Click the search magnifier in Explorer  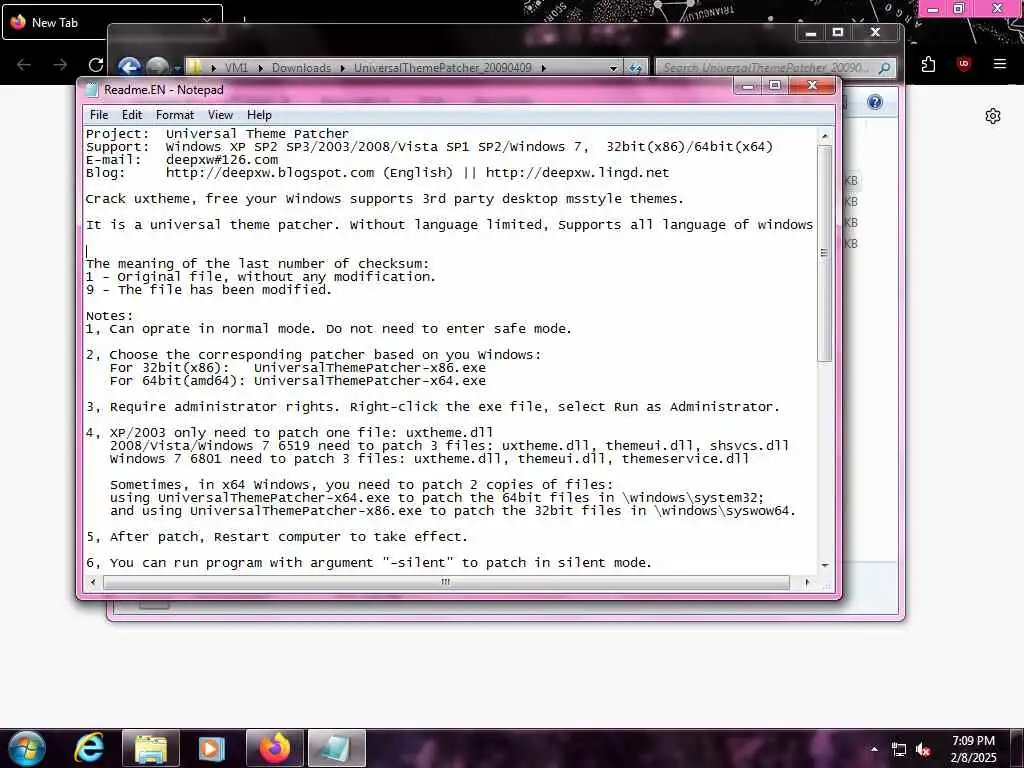(884, 68)
